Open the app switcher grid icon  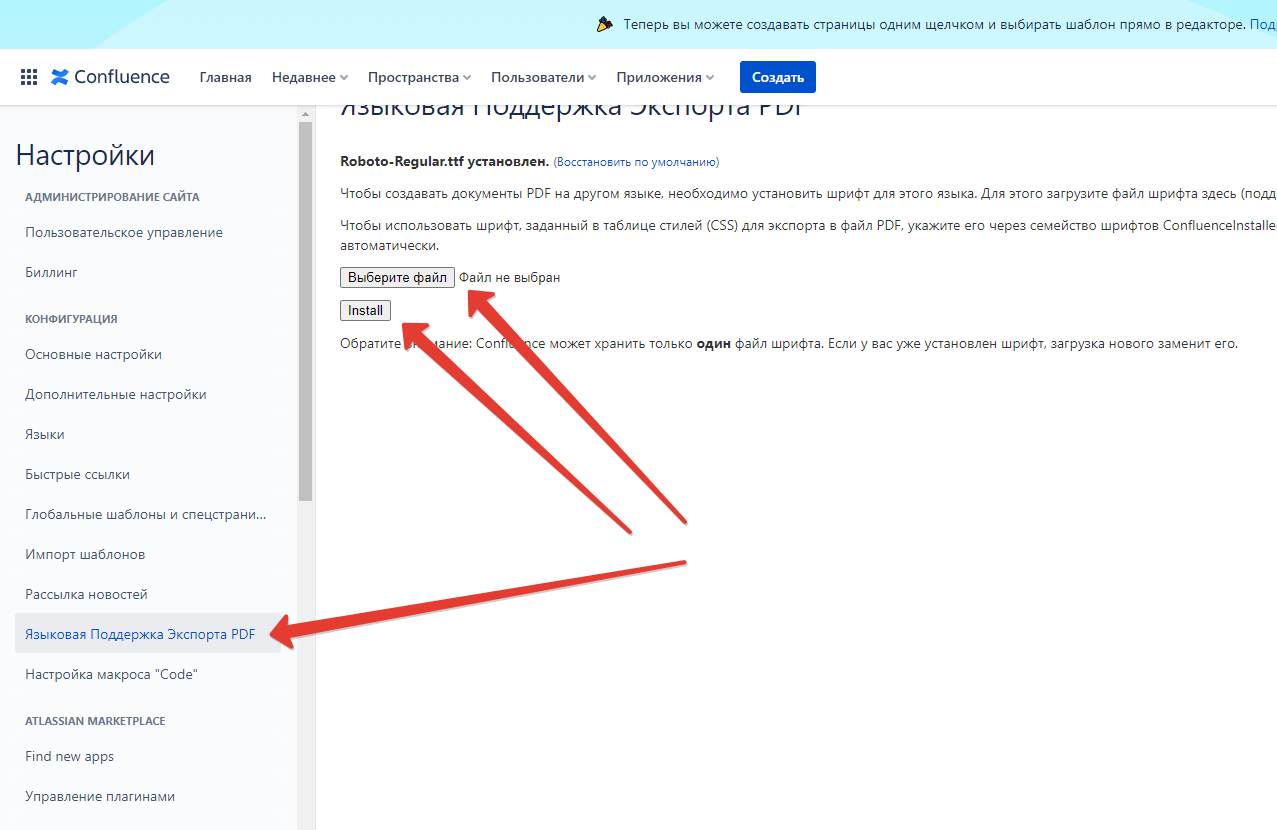tap(29, 77)
